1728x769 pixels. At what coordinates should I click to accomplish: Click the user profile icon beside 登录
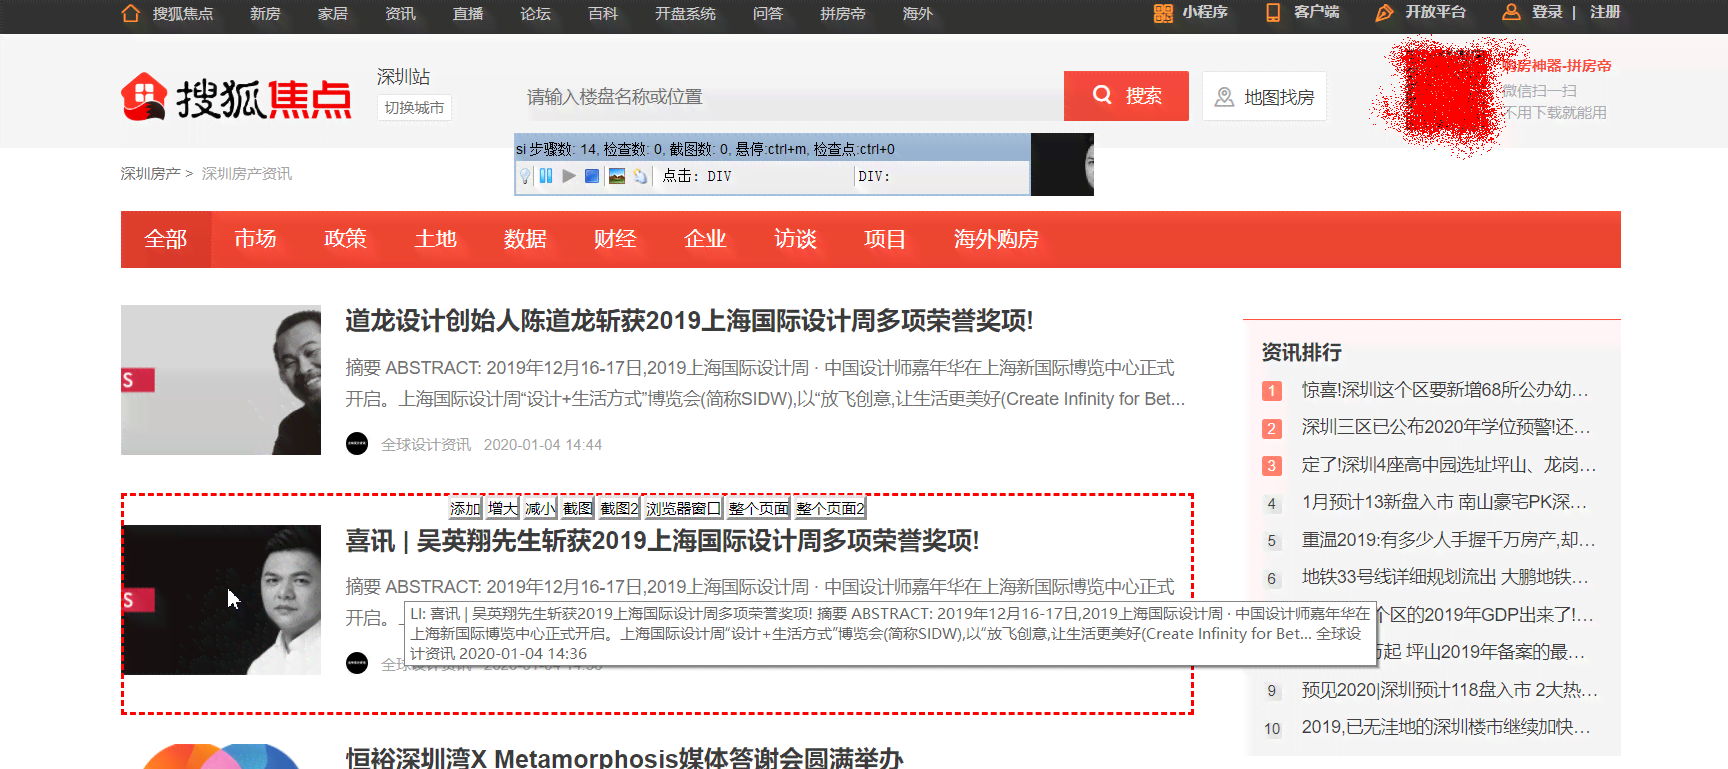click(x=1512, y=13)
